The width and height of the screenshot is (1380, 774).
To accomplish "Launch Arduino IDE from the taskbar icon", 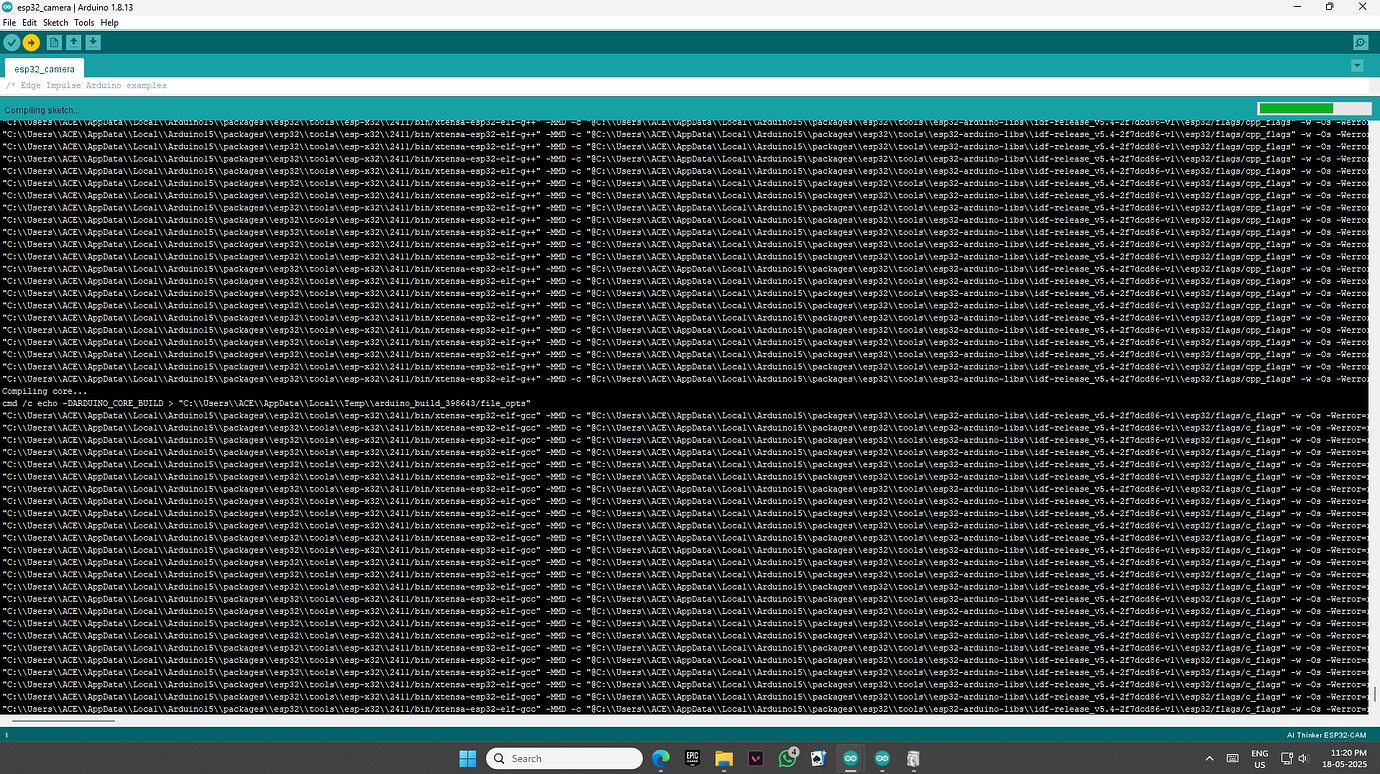I will point(850,758).
